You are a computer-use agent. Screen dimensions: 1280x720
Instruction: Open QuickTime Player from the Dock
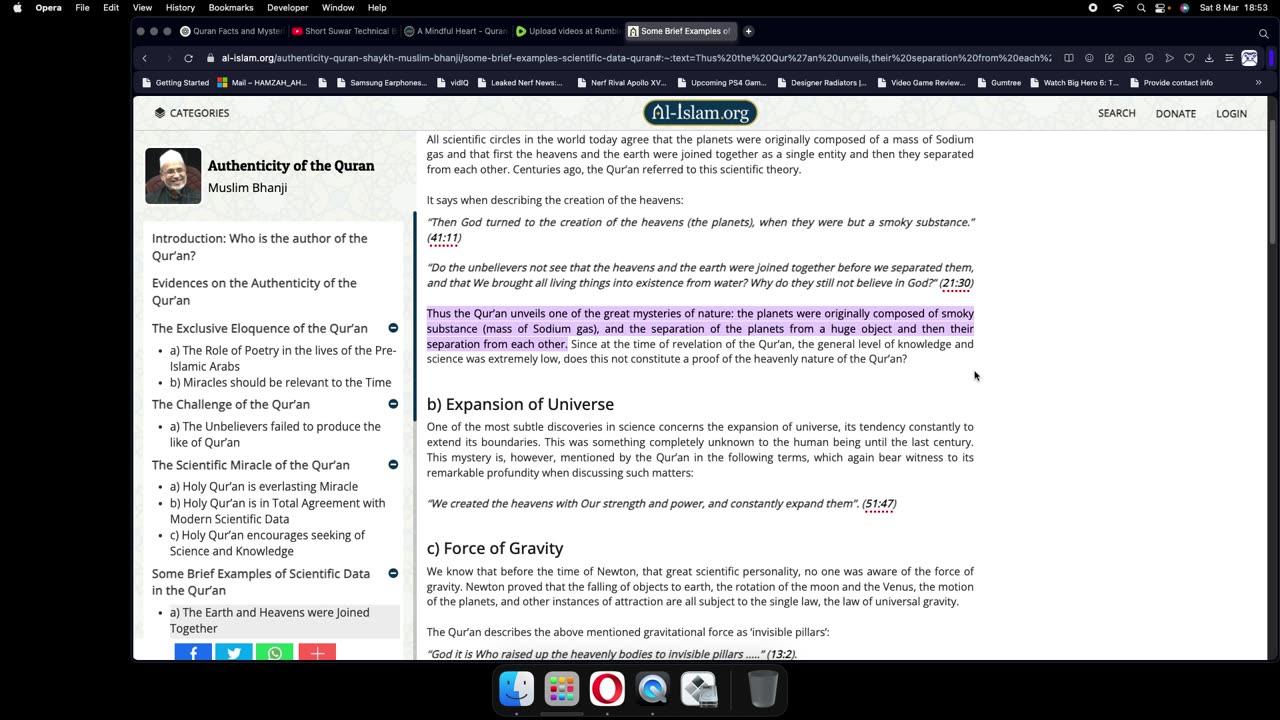[653, 689]
